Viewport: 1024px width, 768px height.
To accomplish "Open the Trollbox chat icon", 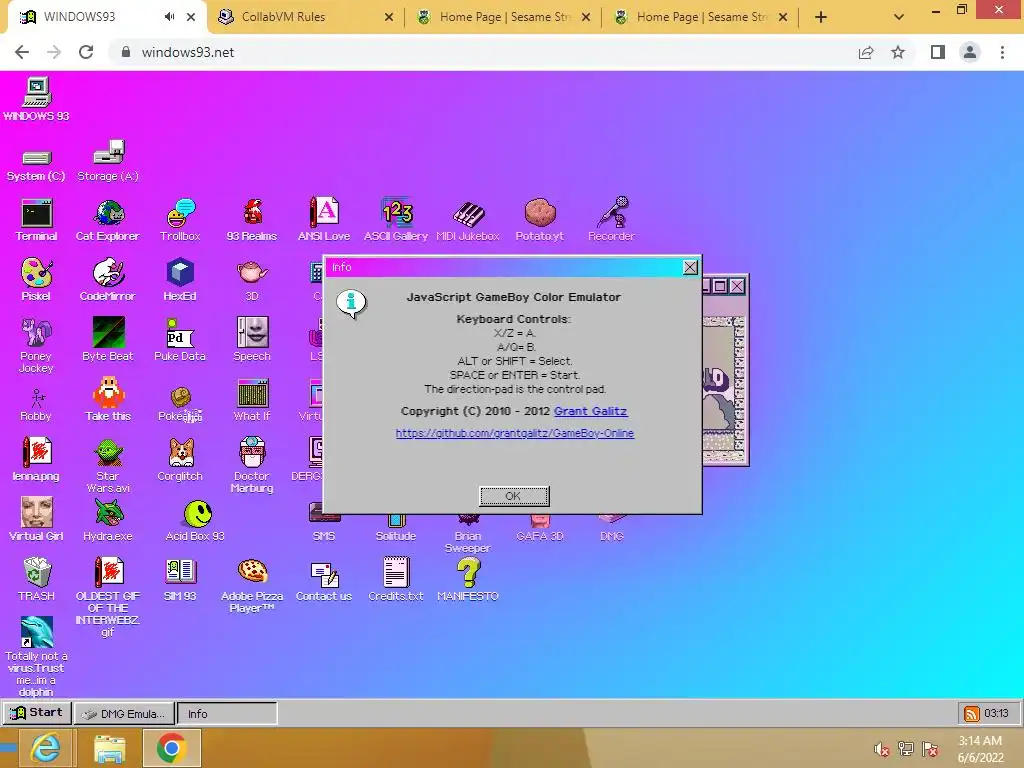I will [x=180, y=220].
